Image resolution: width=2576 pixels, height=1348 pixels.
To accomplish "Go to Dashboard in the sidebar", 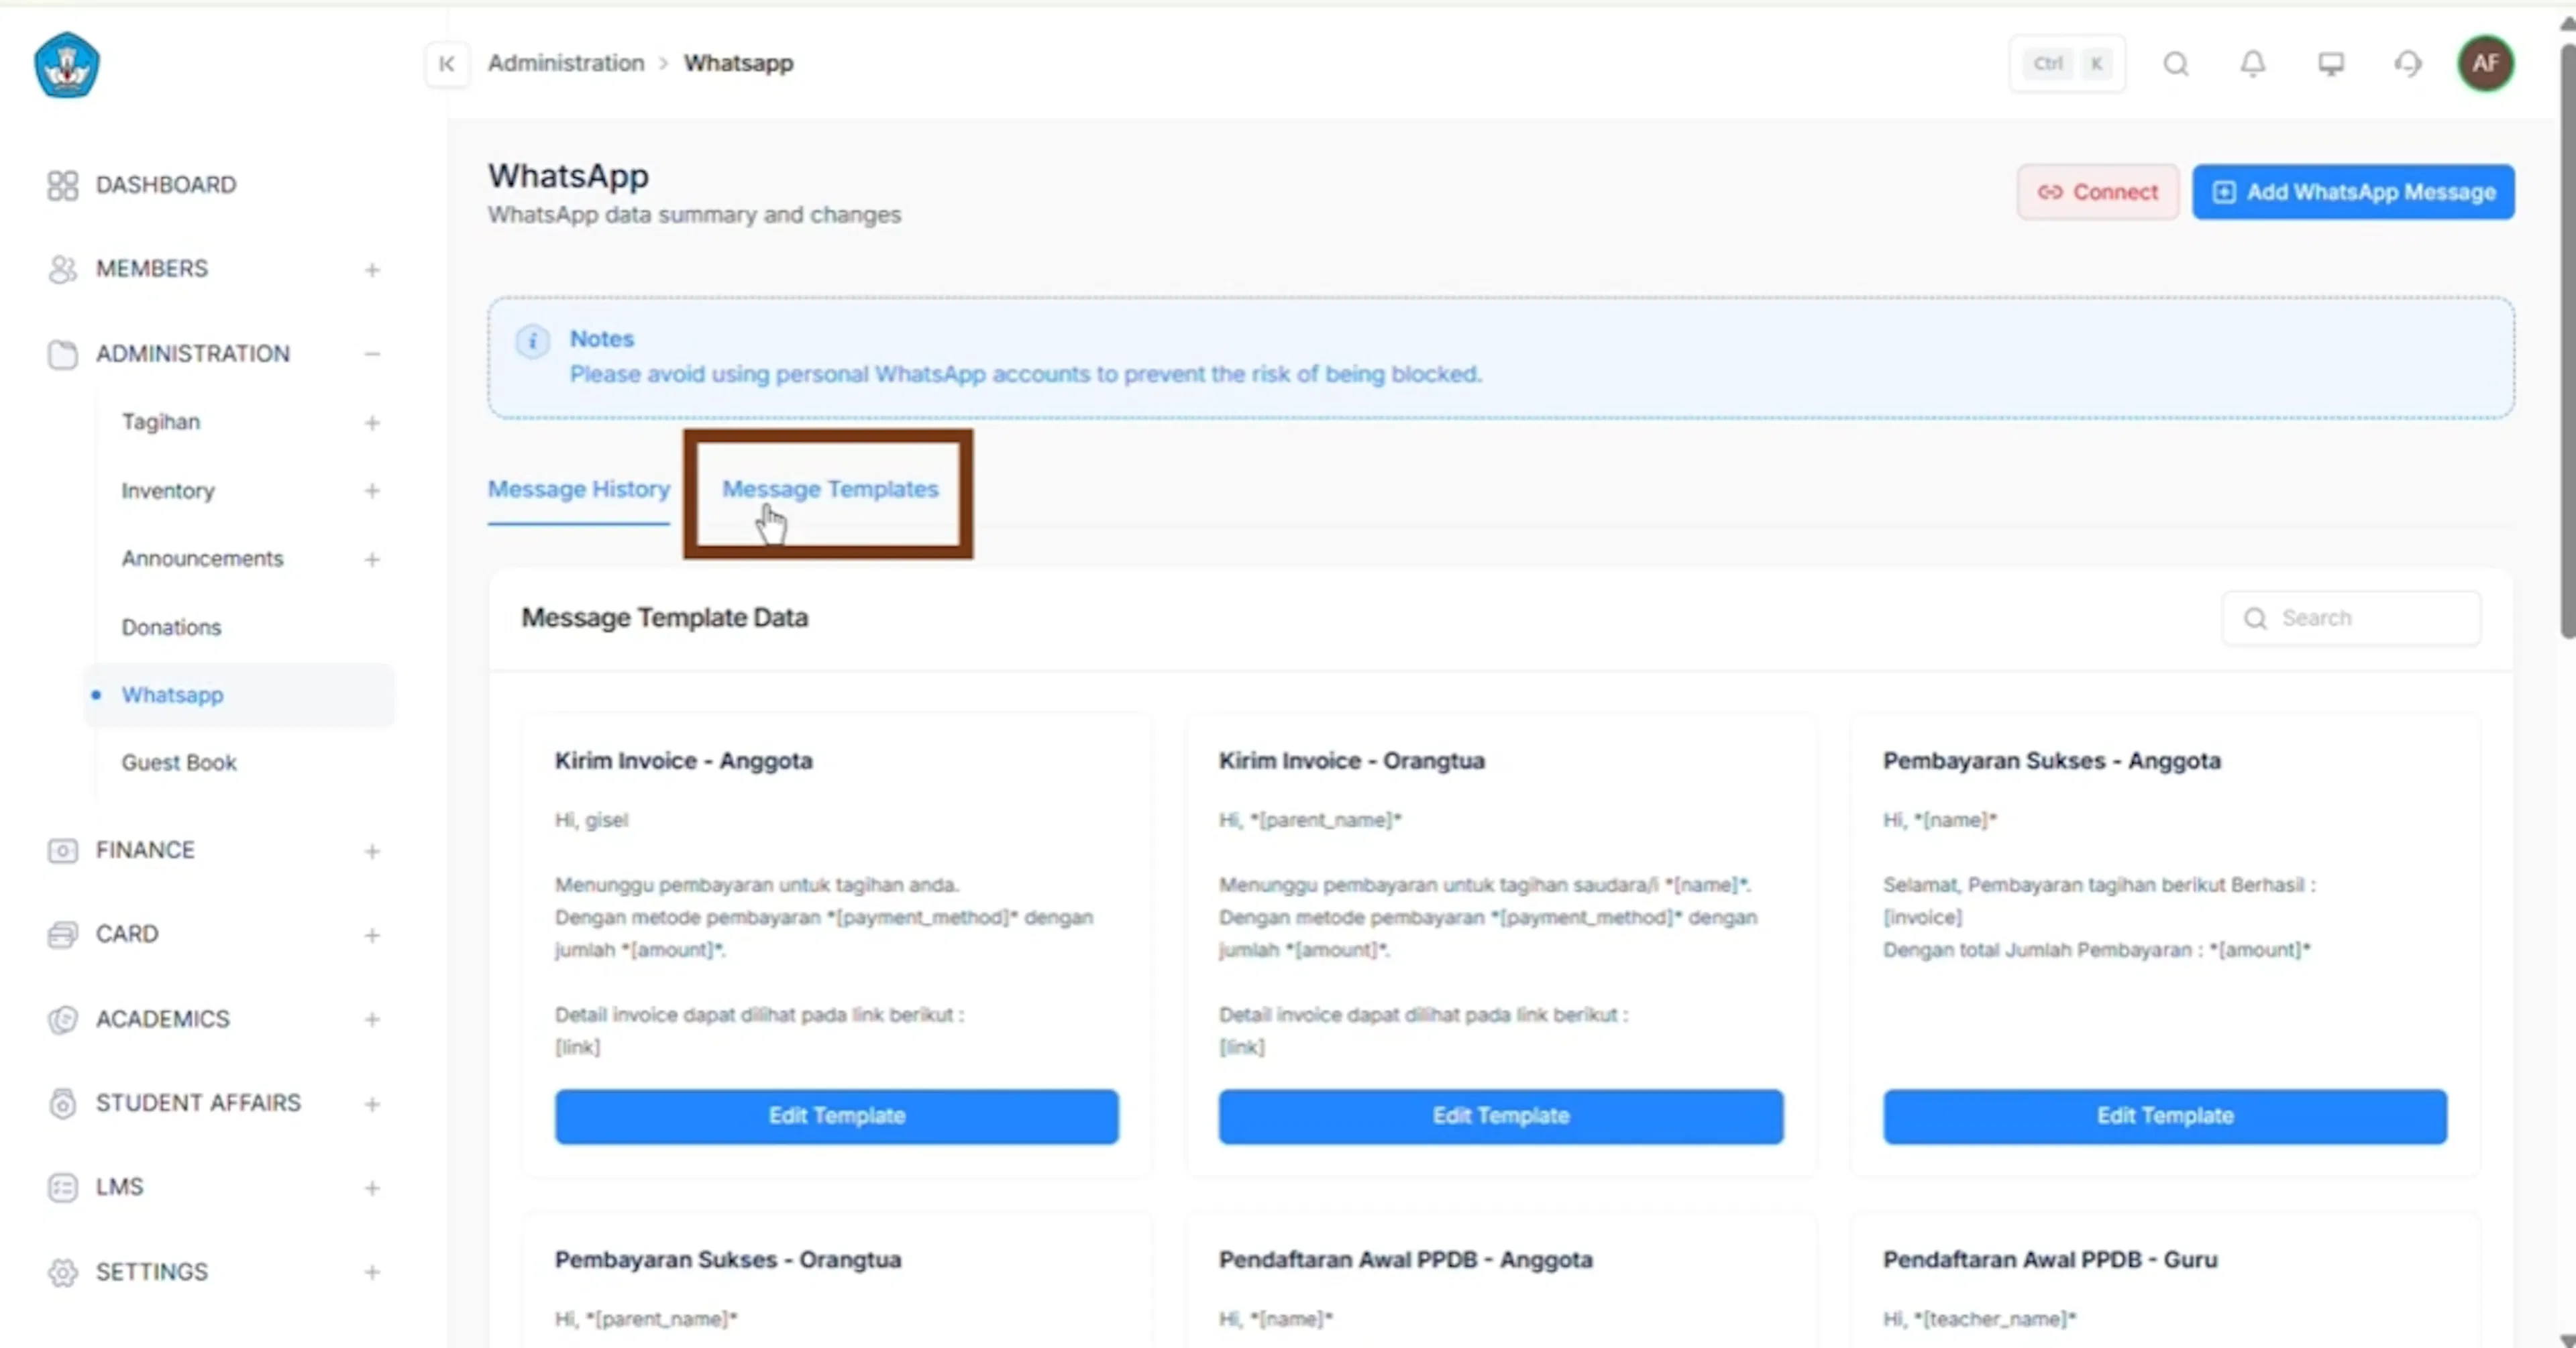I will pos(166,185).
